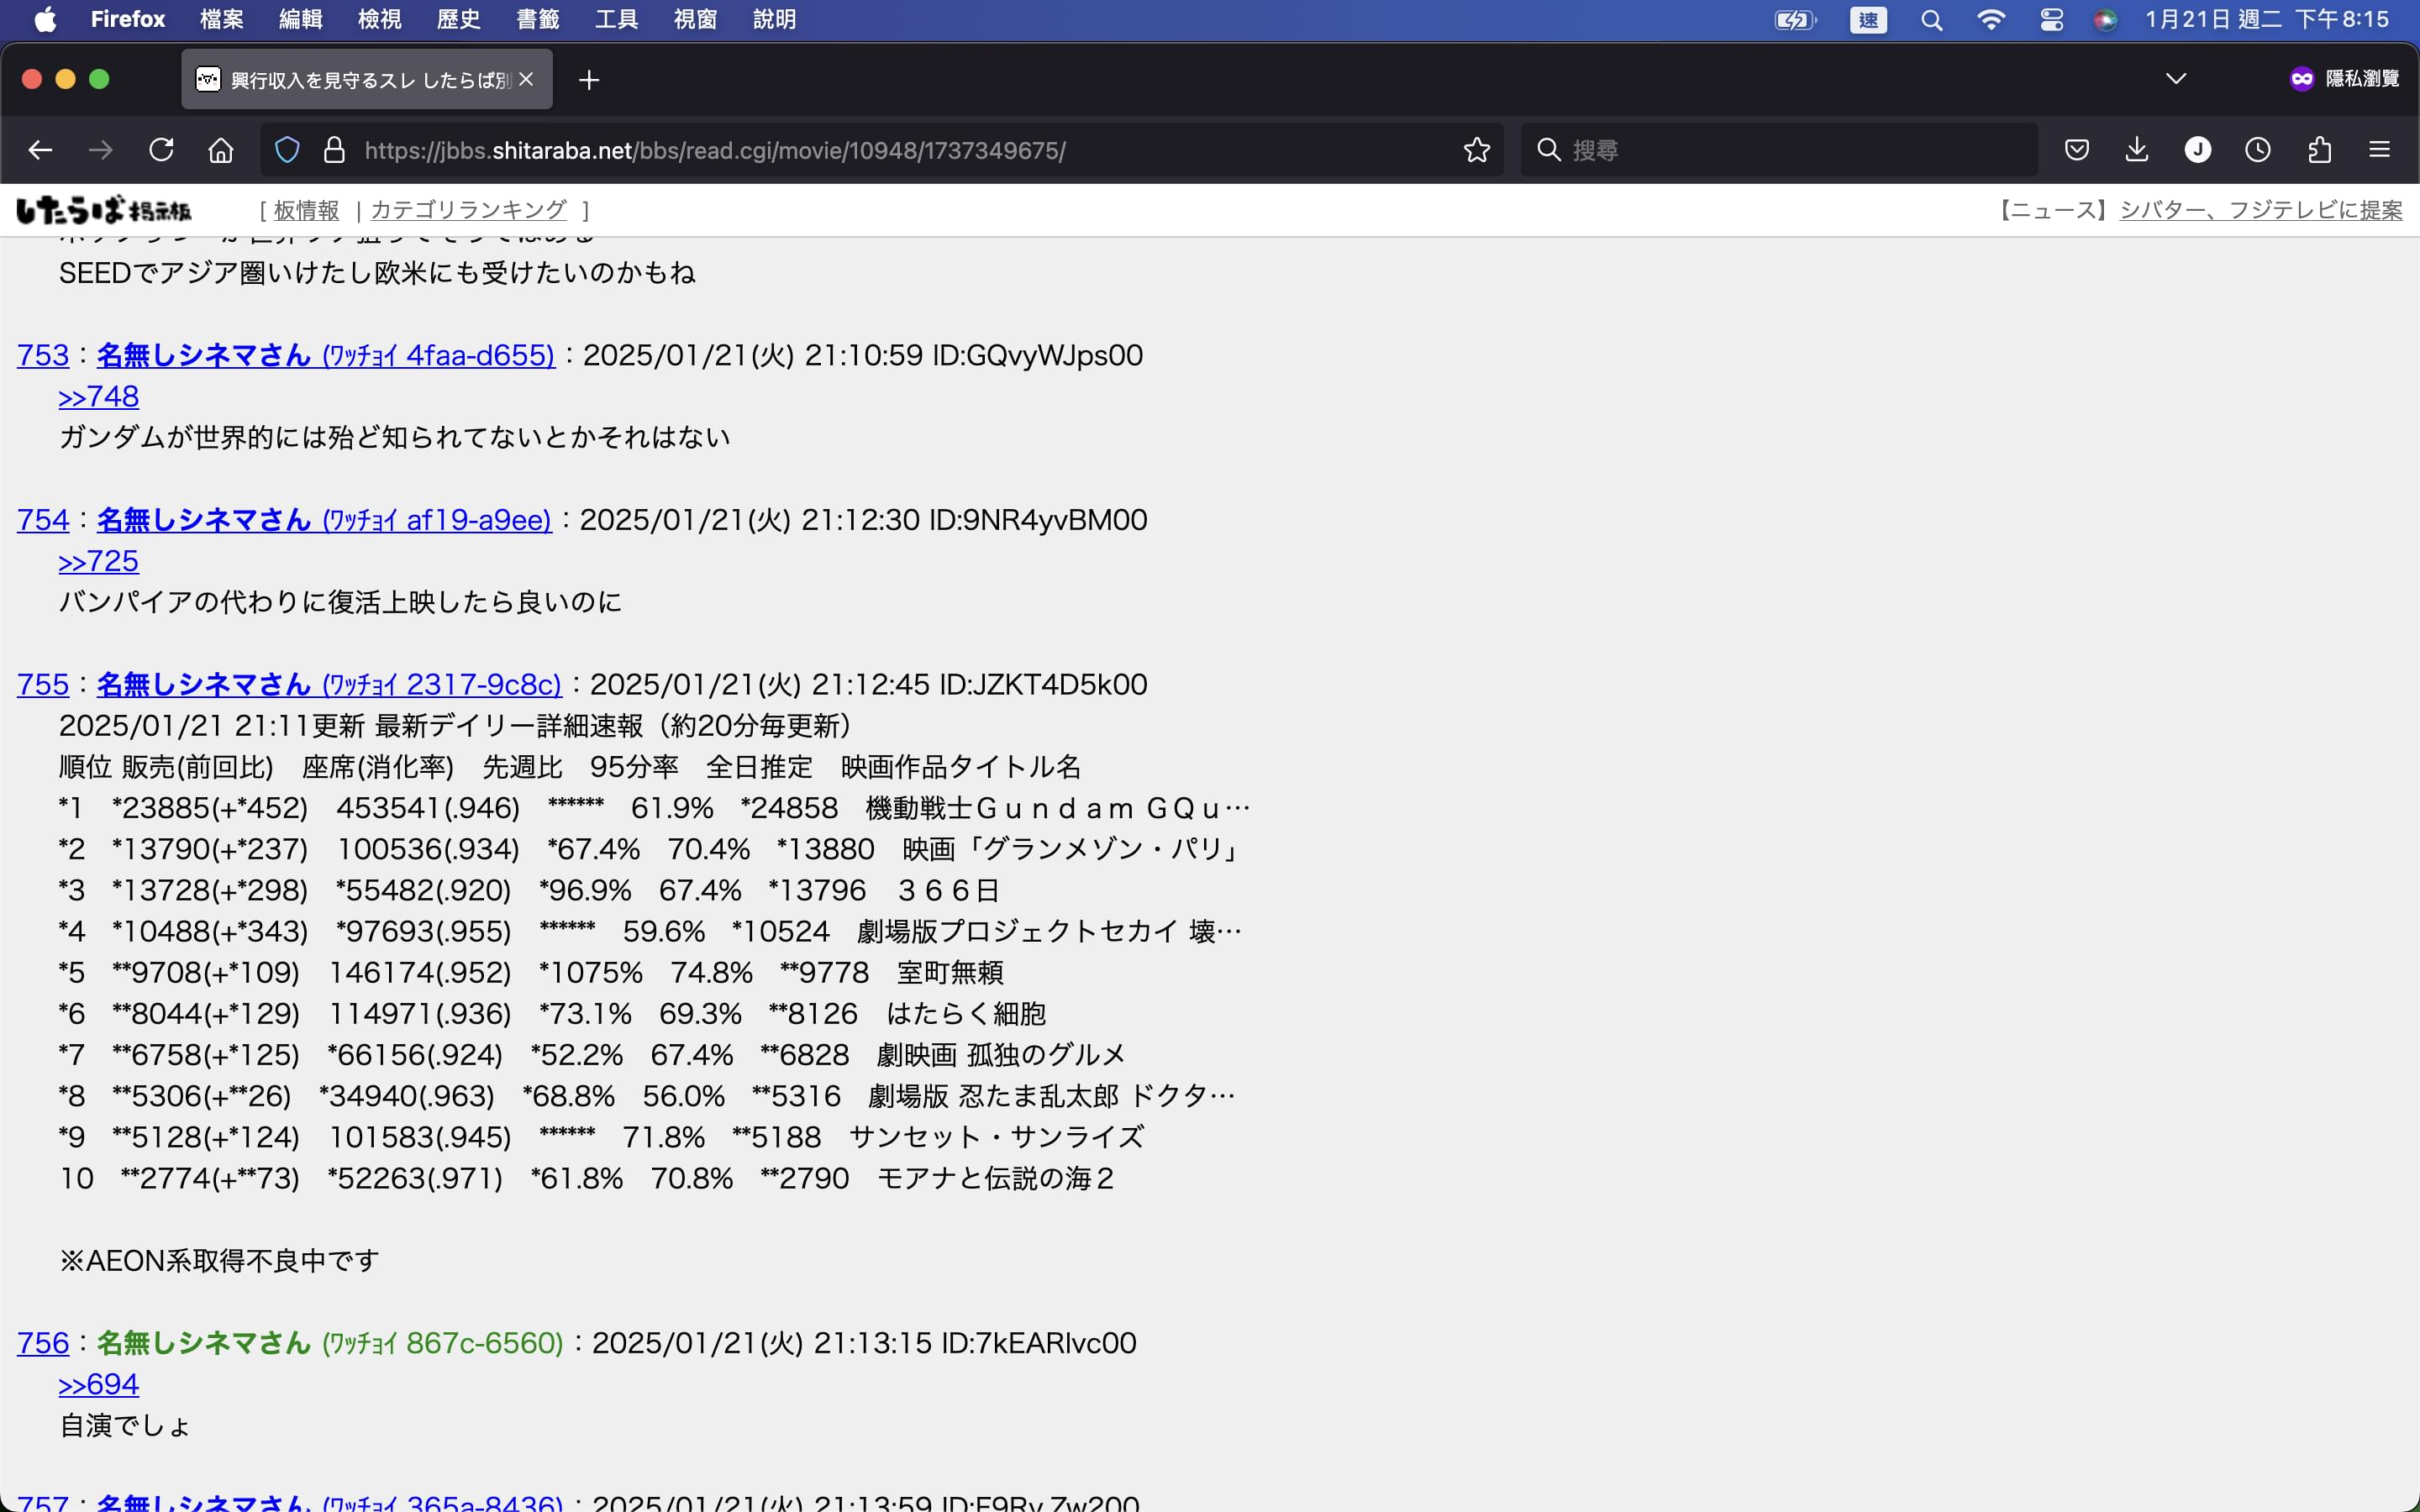Open a new tab with plus
Screen dimensions: 2420x1512
(x=589, y=80)
